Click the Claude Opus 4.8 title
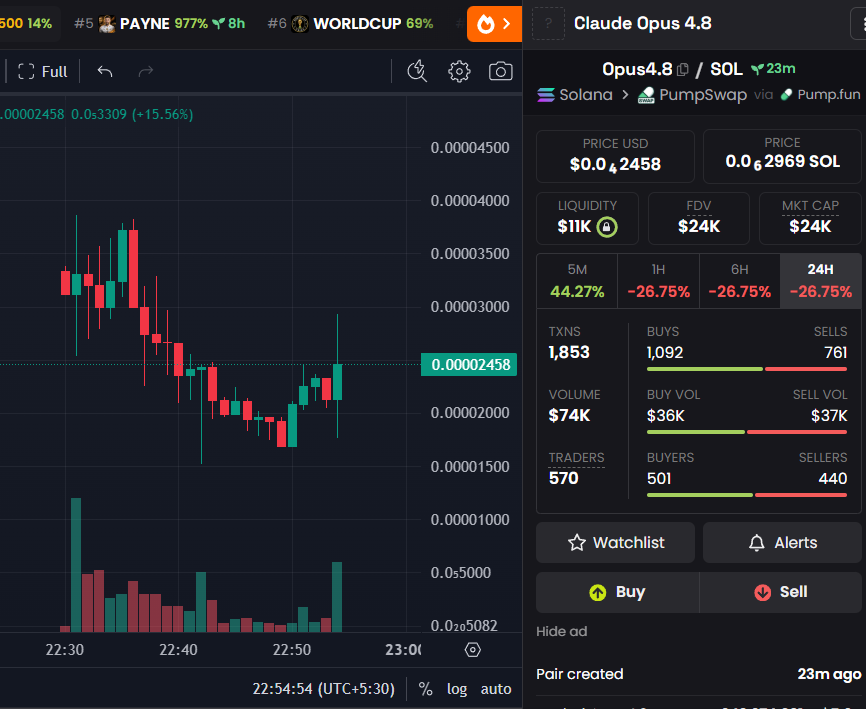The height and width of the screenshot is (709, 866). pos(642,23)
